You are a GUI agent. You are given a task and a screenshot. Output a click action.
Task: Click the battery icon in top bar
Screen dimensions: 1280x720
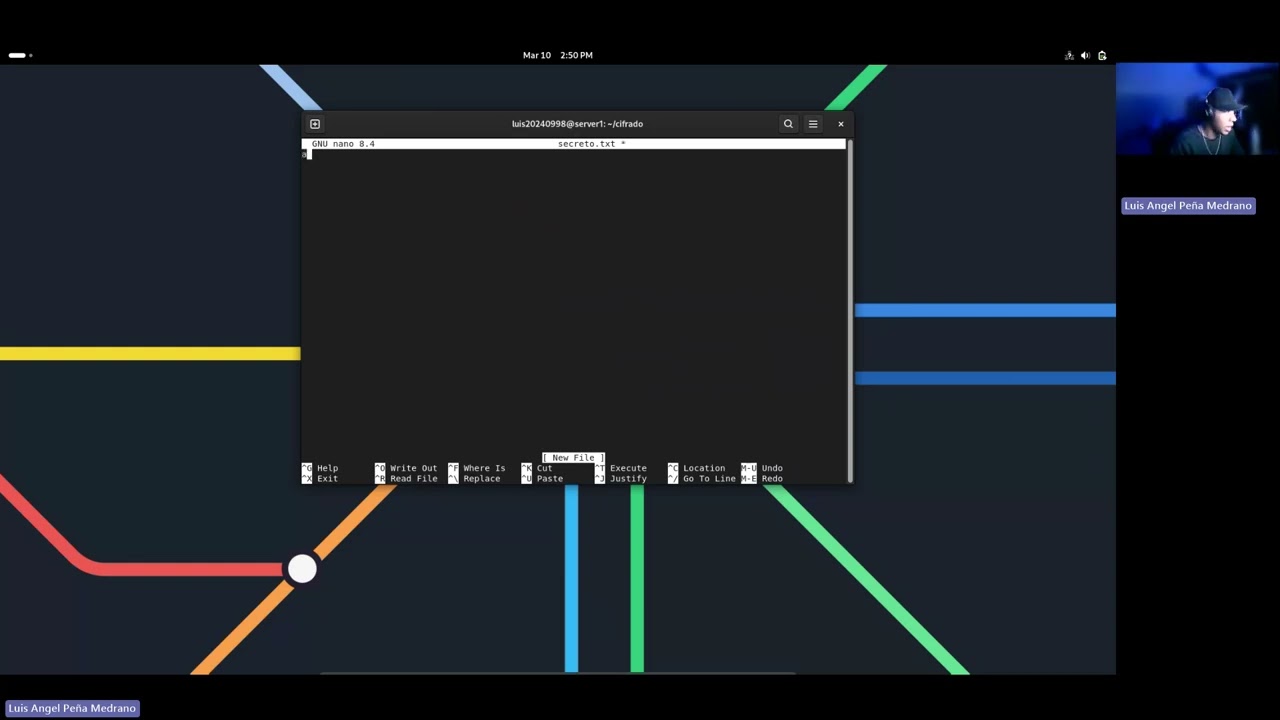coord(1102,55)
